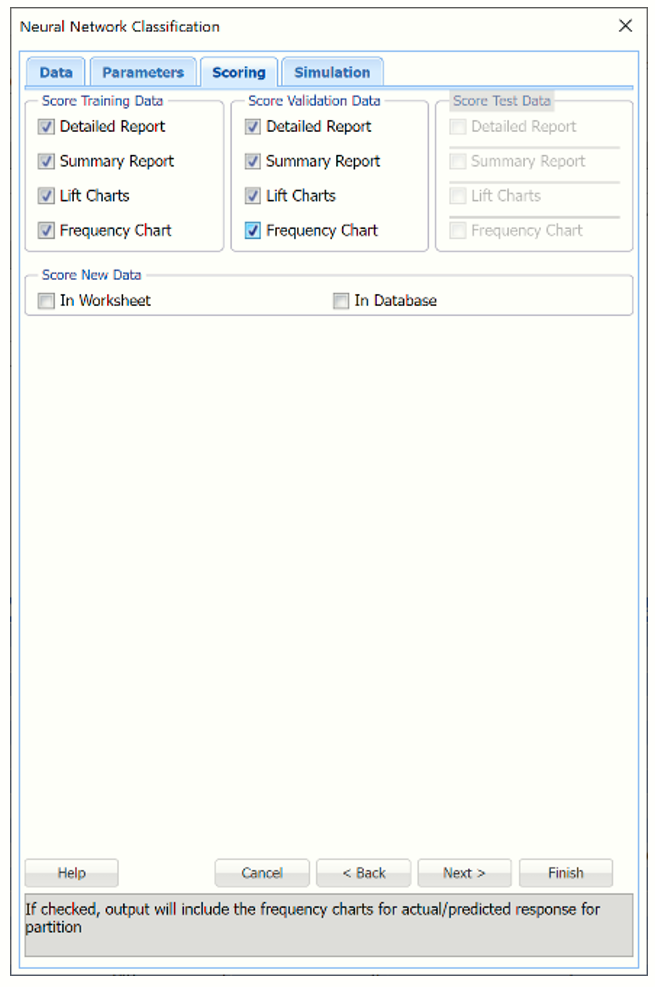The height and width of the screenshot is (987, 655).
Task: Switch to the Data tab
Action: tap(55, 72)
